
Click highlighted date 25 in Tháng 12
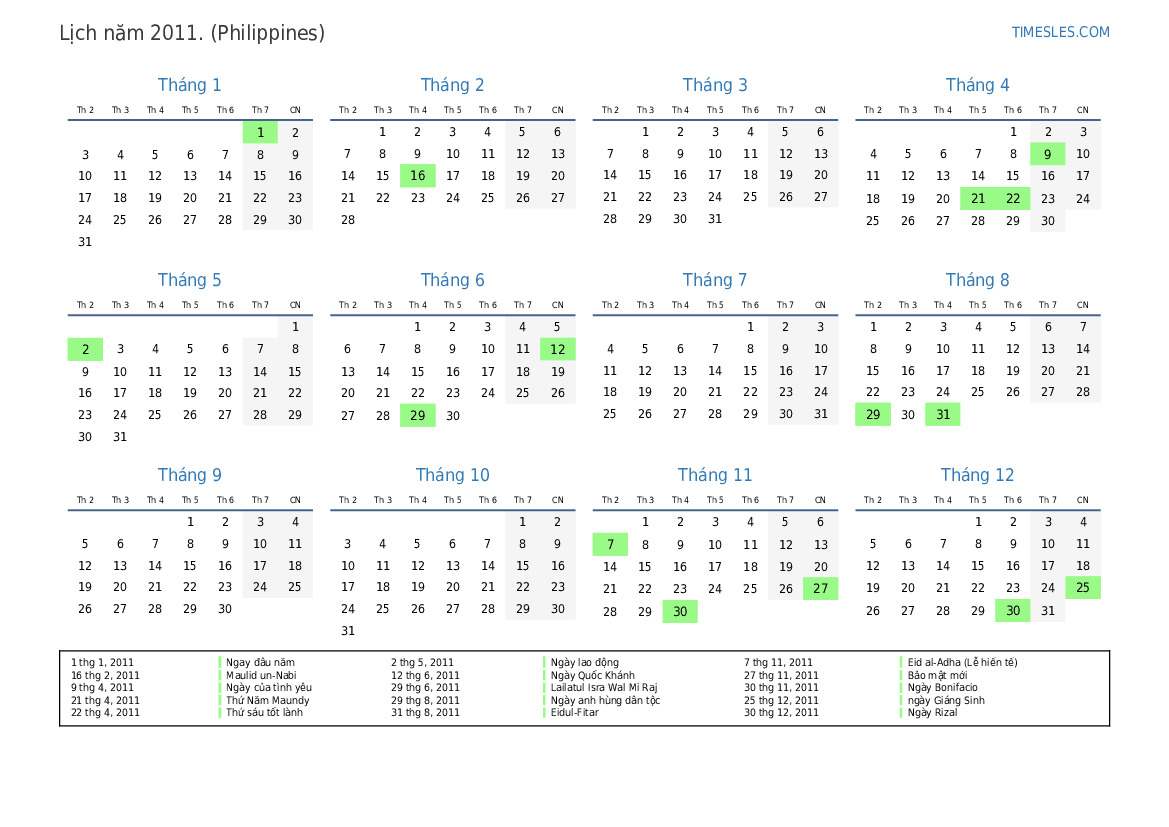pos(1083,588)
